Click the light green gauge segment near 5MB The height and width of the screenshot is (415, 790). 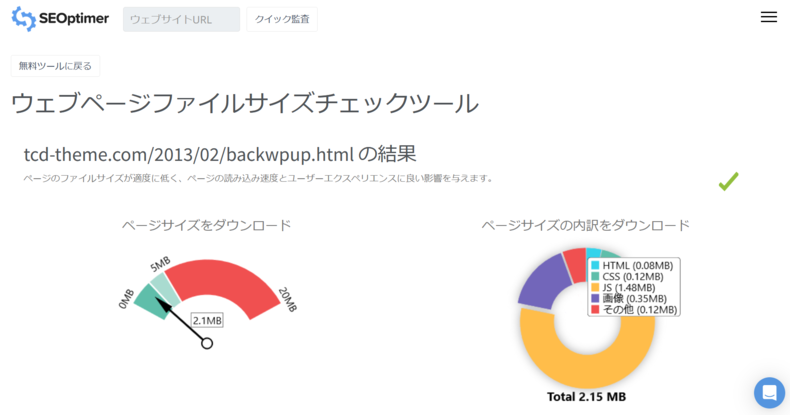click(x=166, y=288)
